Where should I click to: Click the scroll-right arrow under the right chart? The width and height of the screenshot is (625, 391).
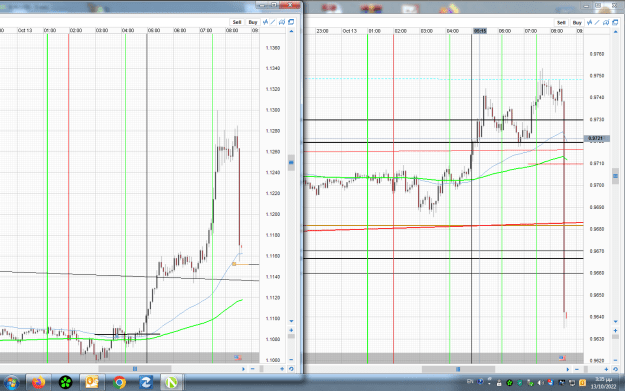coord(568,369)
